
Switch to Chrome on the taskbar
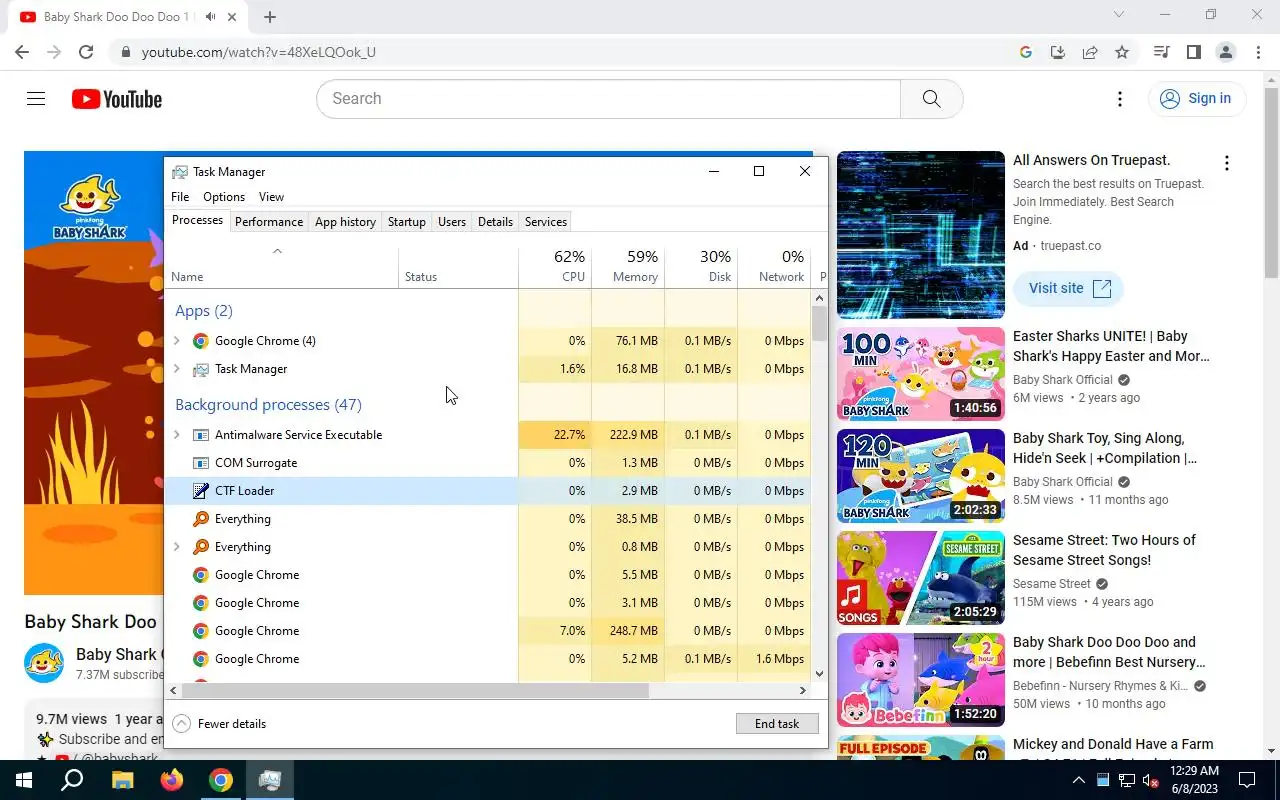(x=220, y=780)
